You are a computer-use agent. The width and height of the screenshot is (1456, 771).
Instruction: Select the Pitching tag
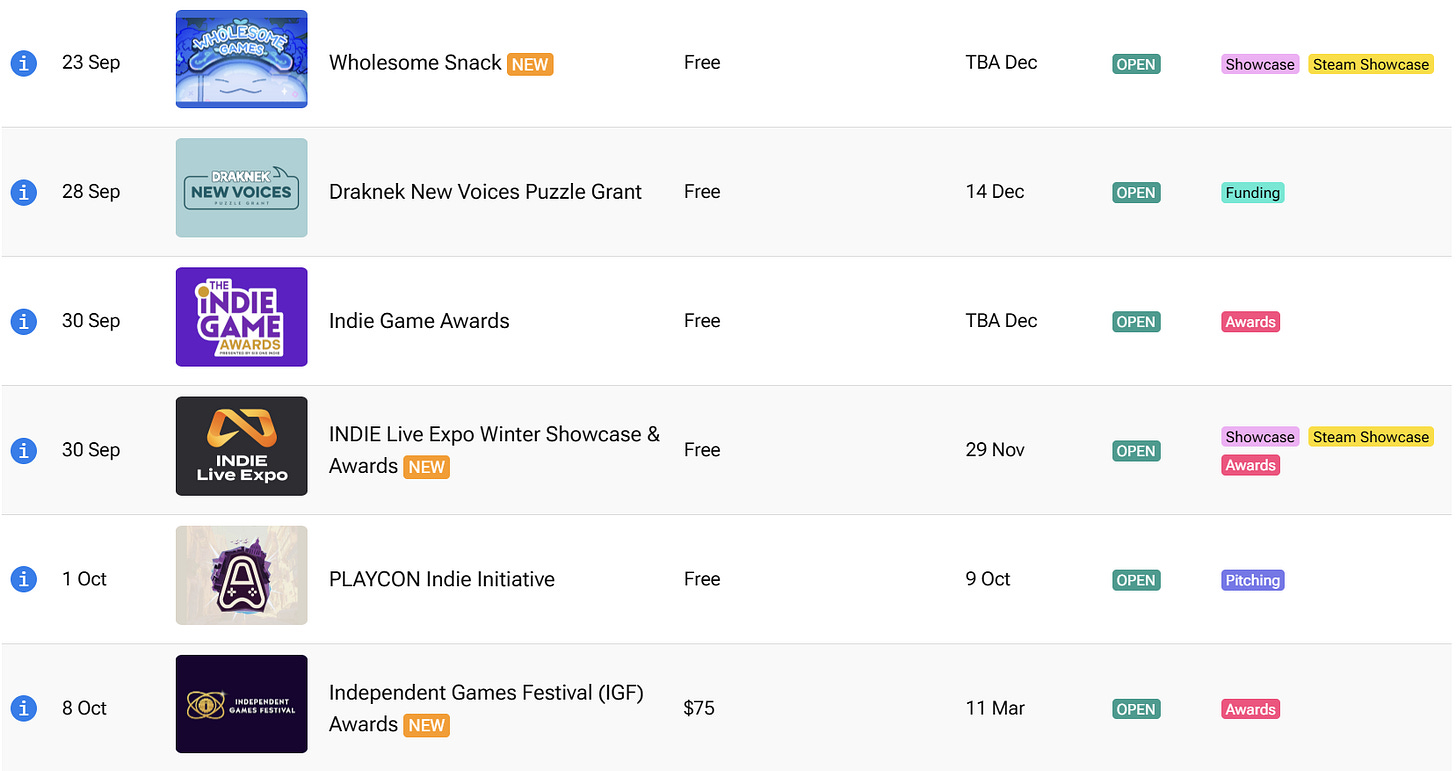[x=1253, y=580]
